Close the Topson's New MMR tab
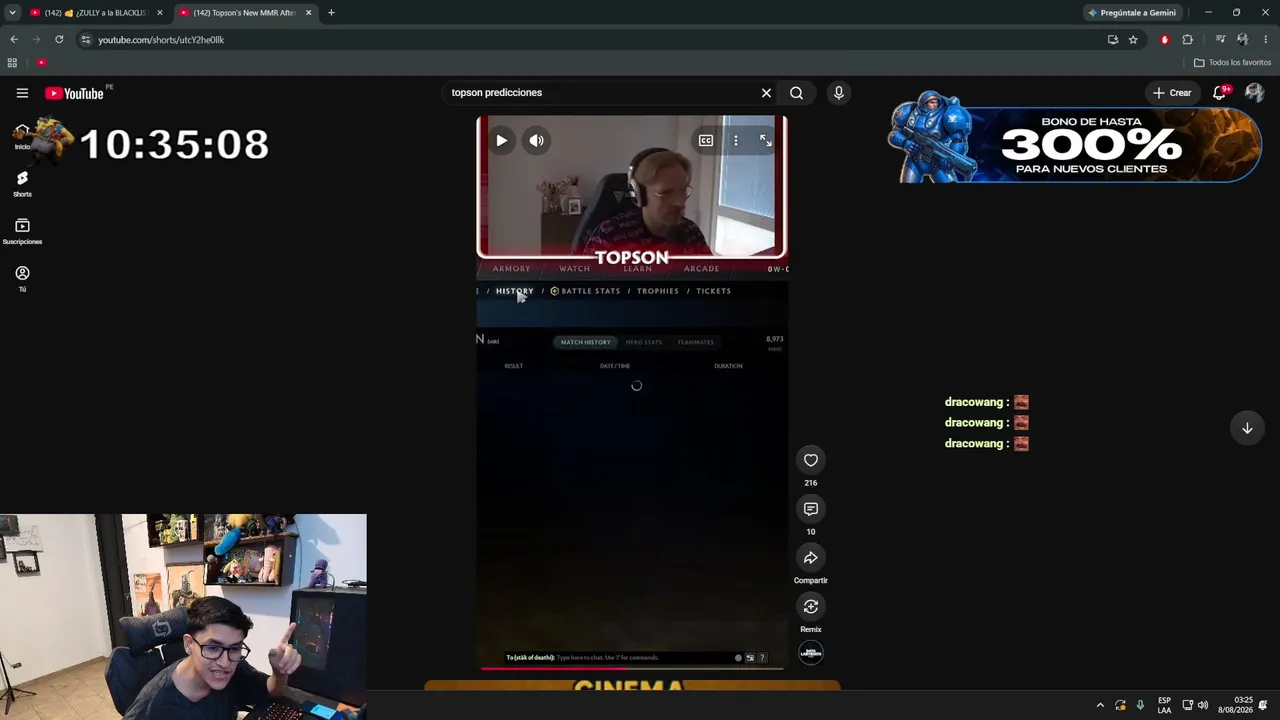Screen dimensions: 1280x720 (x=308, y=13)
